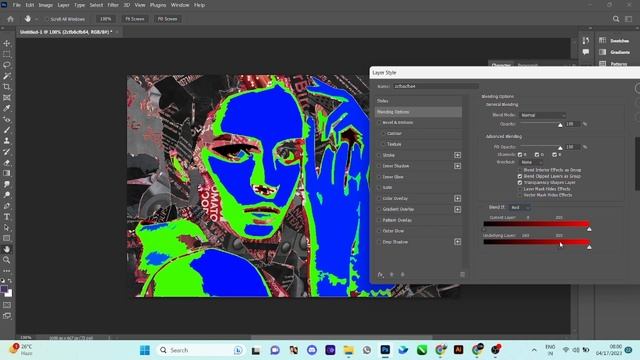Open the Blend If channel dropdown

coord(520,207)
